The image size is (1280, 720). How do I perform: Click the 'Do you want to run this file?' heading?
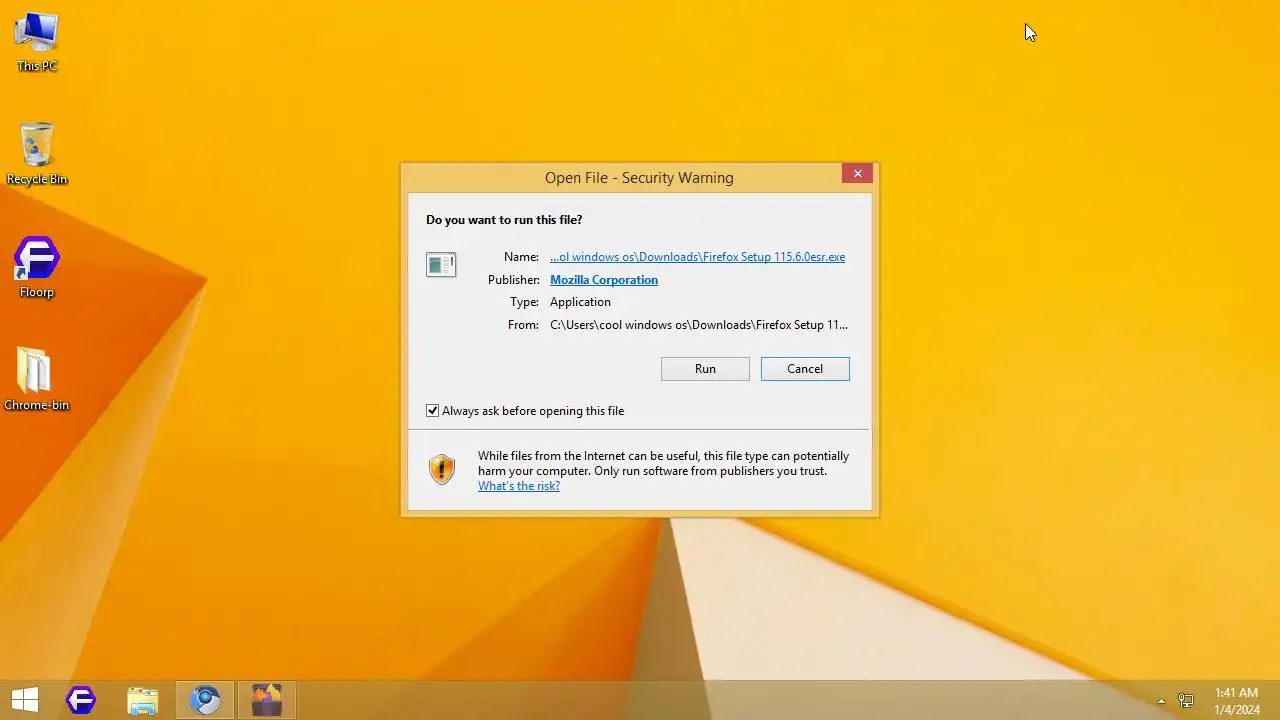click(504, 220)
